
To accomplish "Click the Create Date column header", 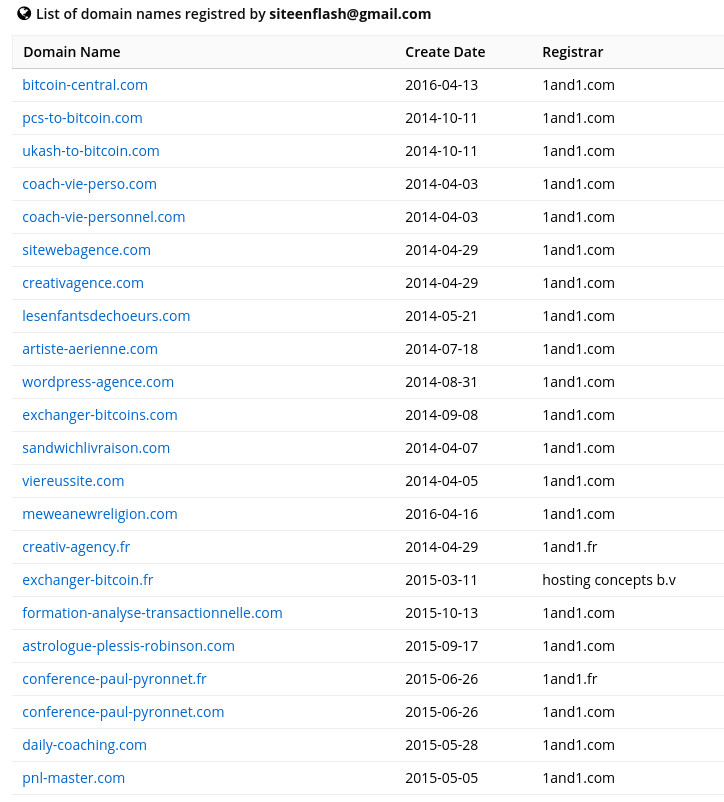I will pyautogui.click(x=445, y=52).
